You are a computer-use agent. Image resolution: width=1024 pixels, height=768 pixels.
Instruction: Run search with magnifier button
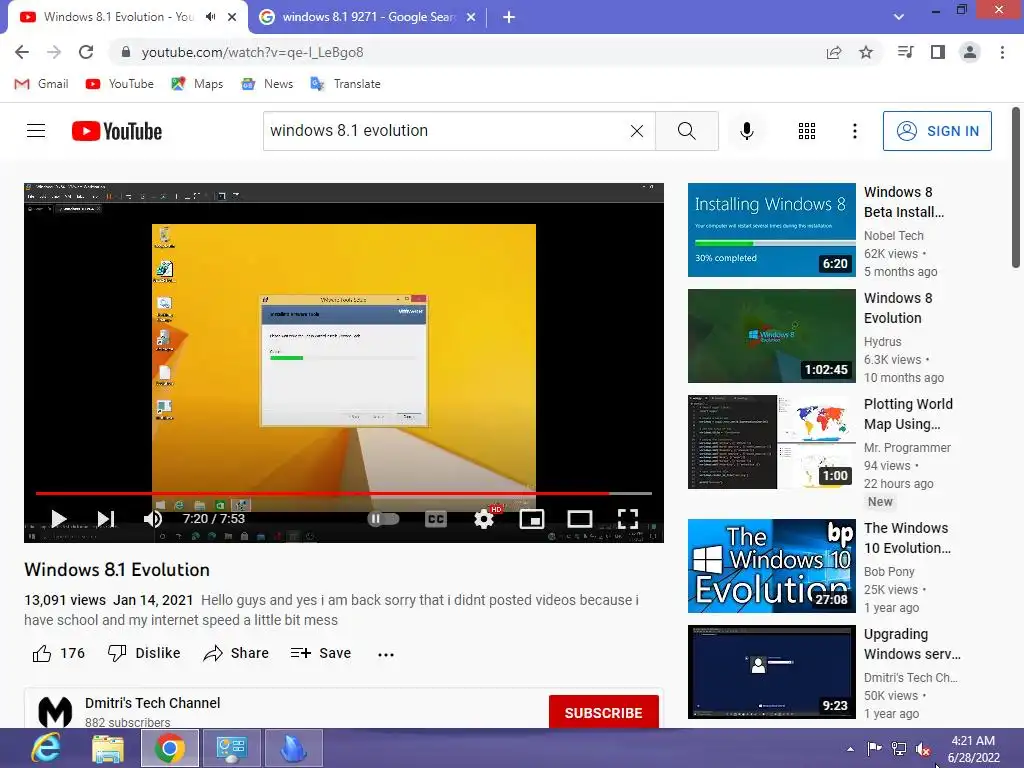click(686, 131)
